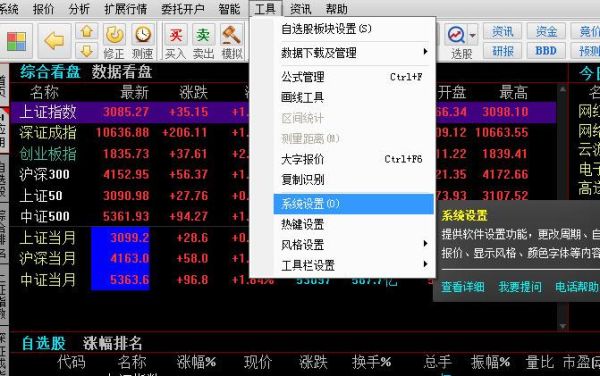The image size is (600, 376).
Task: Open the 委托开户 menu
Action: 183,8
